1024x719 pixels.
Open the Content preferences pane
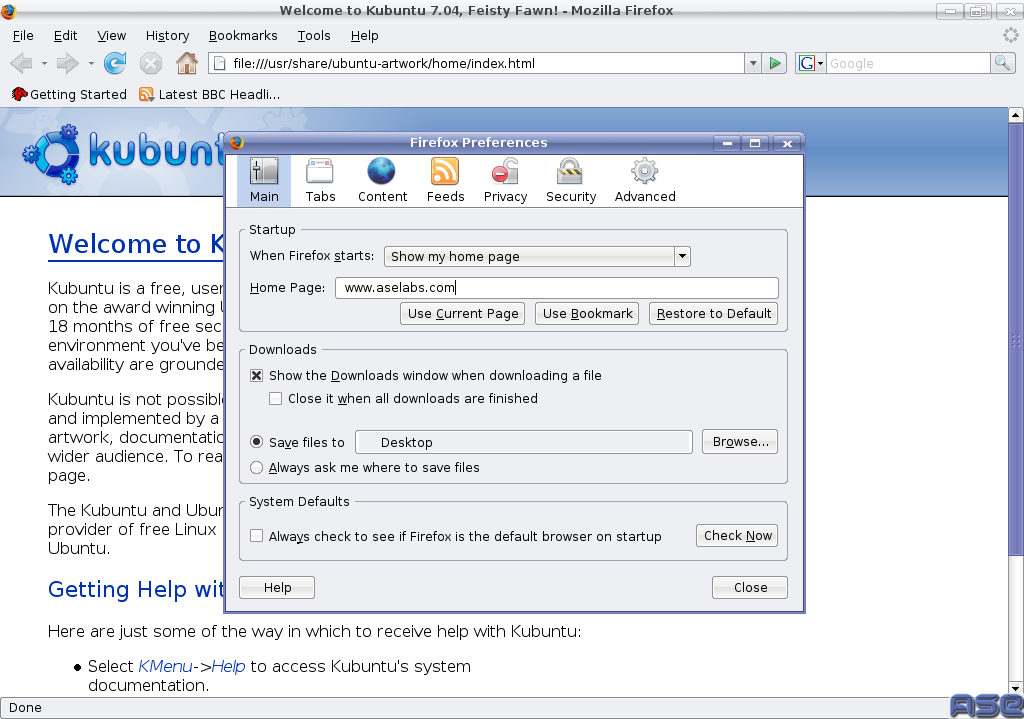(x=382, y=181)
